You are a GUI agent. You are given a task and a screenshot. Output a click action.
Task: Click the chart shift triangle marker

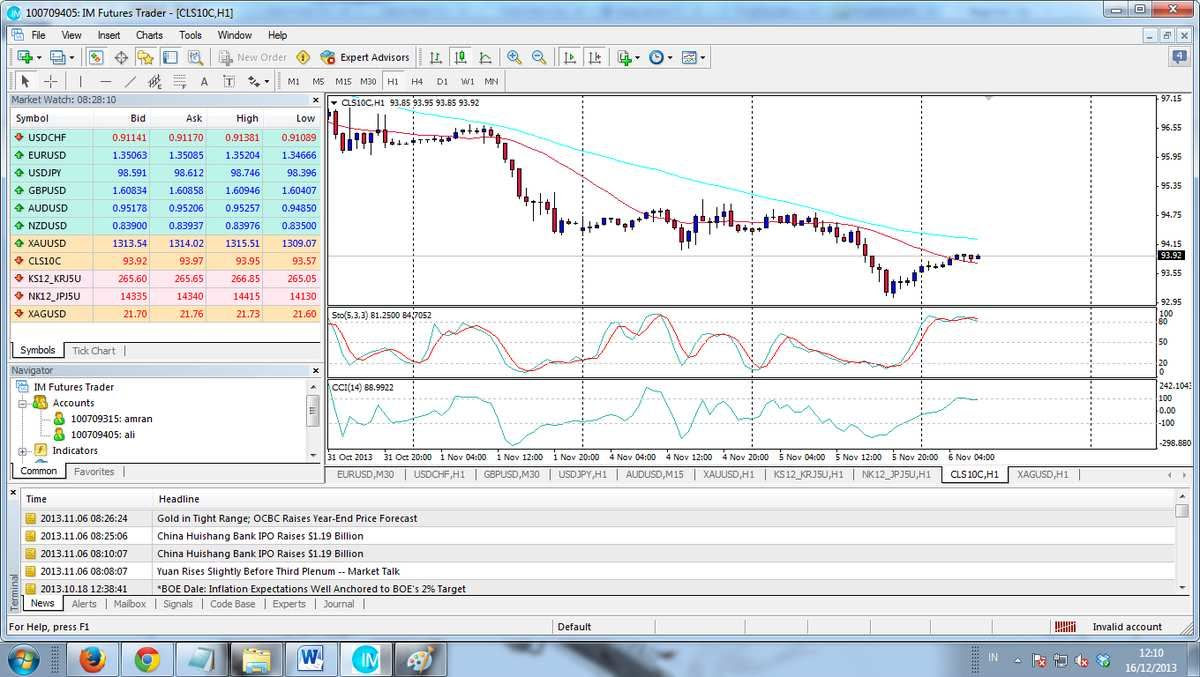(x=988, y=99)
